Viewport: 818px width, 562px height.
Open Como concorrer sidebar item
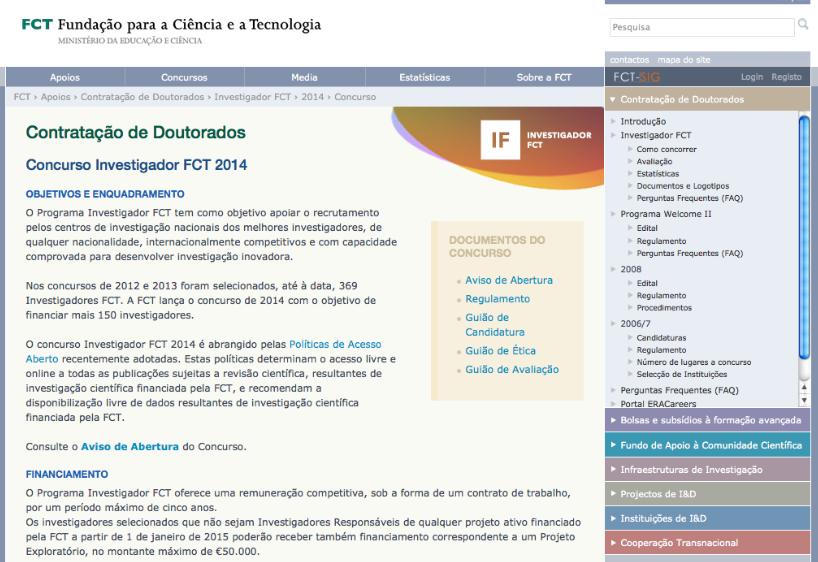pos(666,149)
